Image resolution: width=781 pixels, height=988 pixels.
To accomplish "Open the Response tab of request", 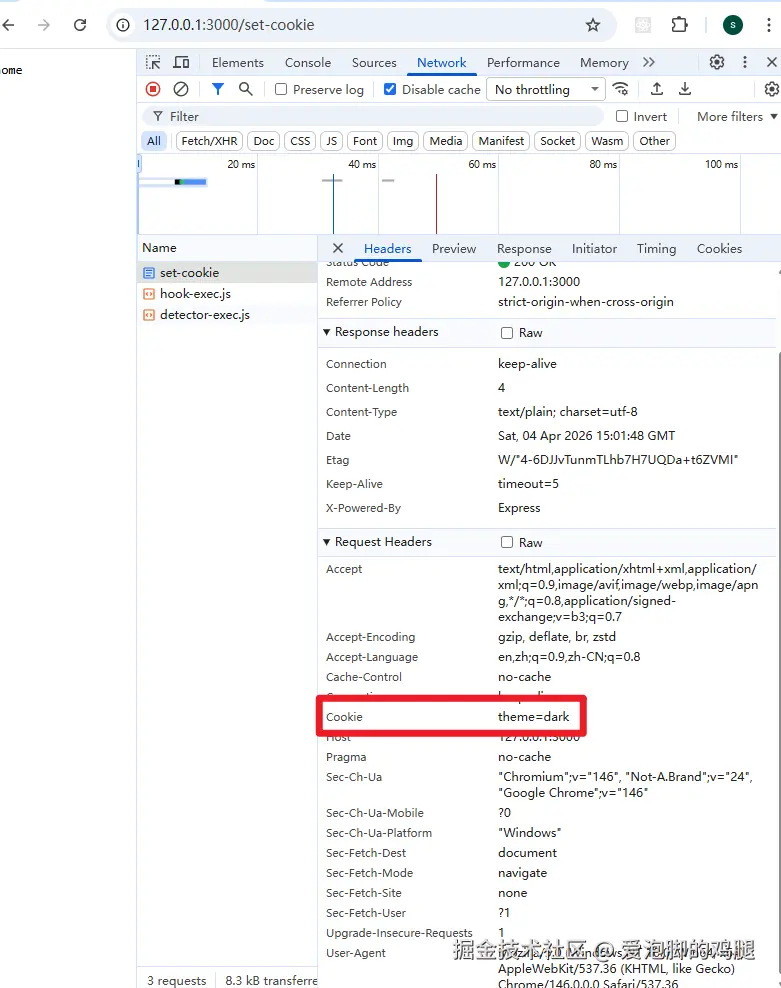I will pyautogui.click(x=524, y=248).
